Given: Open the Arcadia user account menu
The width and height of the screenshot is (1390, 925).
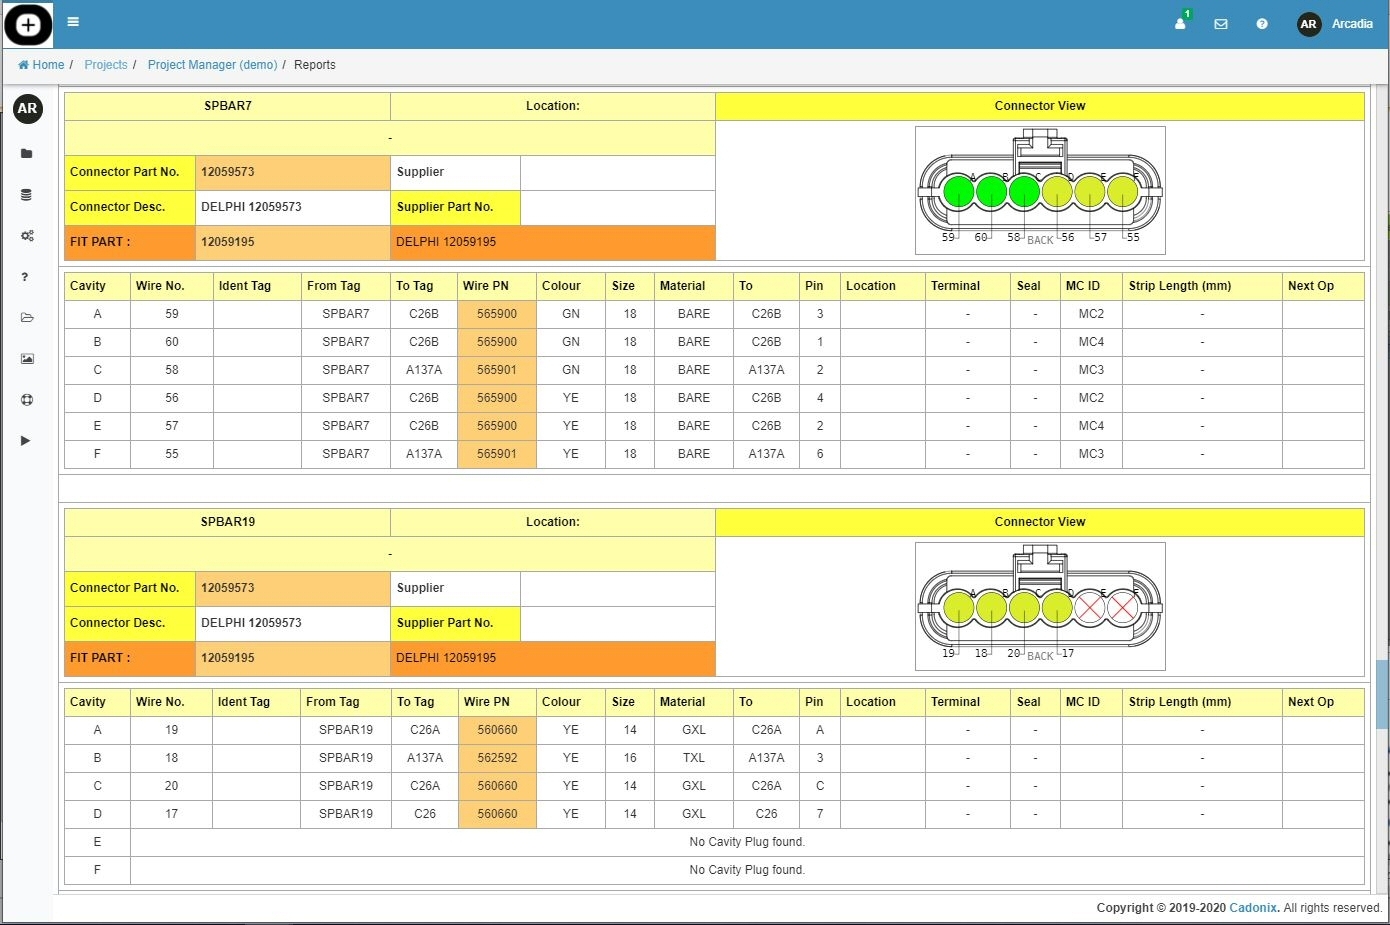Looking at the screenshot, I should pyautogui.click(x=1335, y=24).
